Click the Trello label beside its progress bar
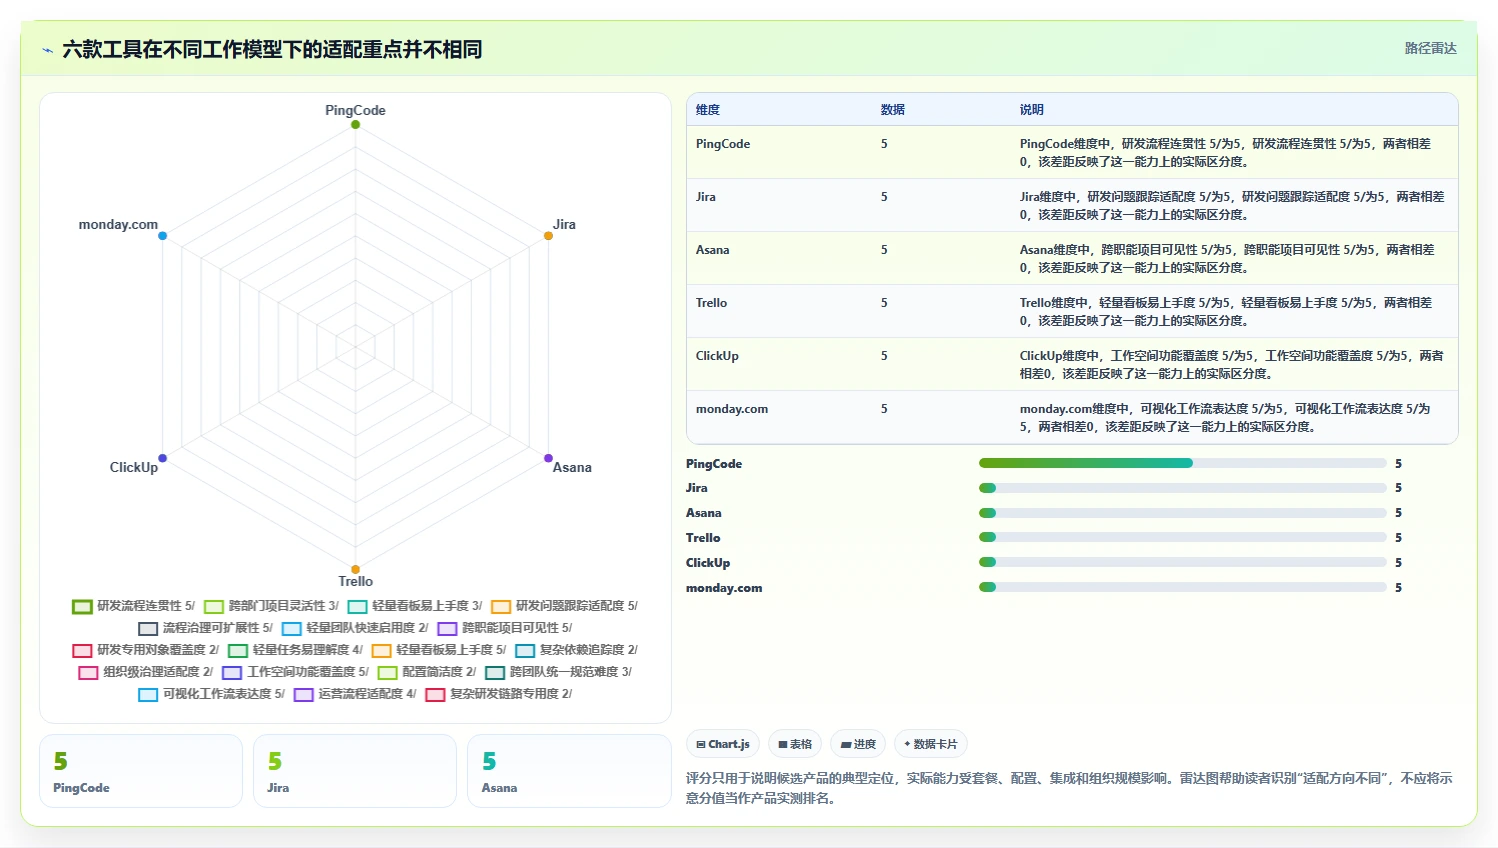Image resolution: width=1498 pixels, height=848 pixels. 703,538
